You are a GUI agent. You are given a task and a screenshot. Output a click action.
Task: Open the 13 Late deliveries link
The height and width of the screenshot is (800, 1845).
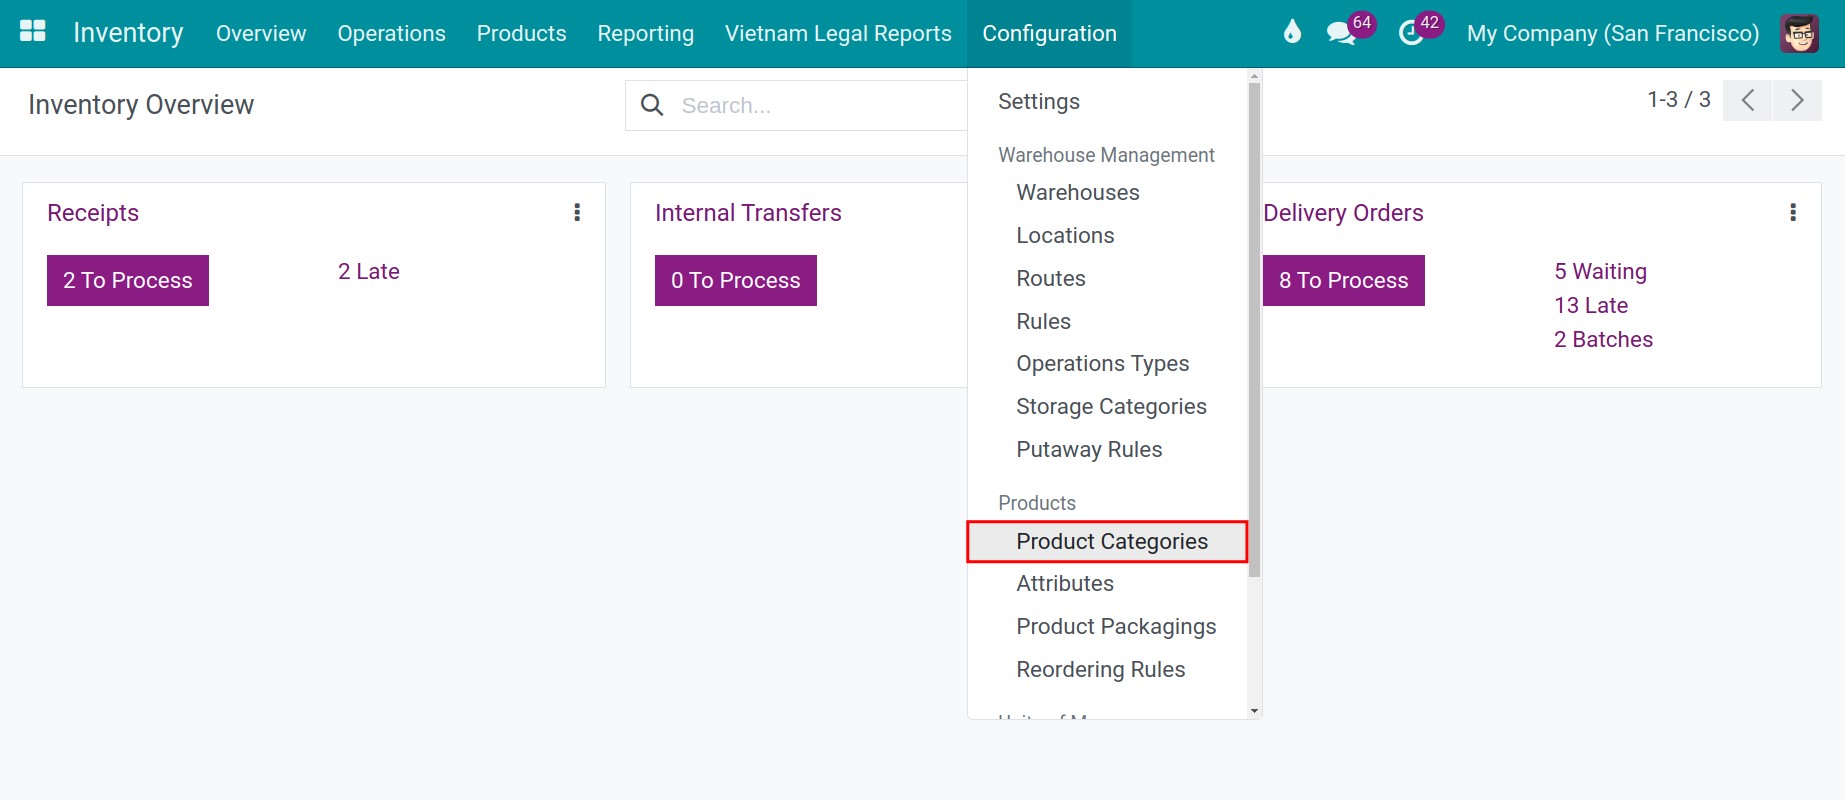pyautogui.click(x=1591, y=305)
